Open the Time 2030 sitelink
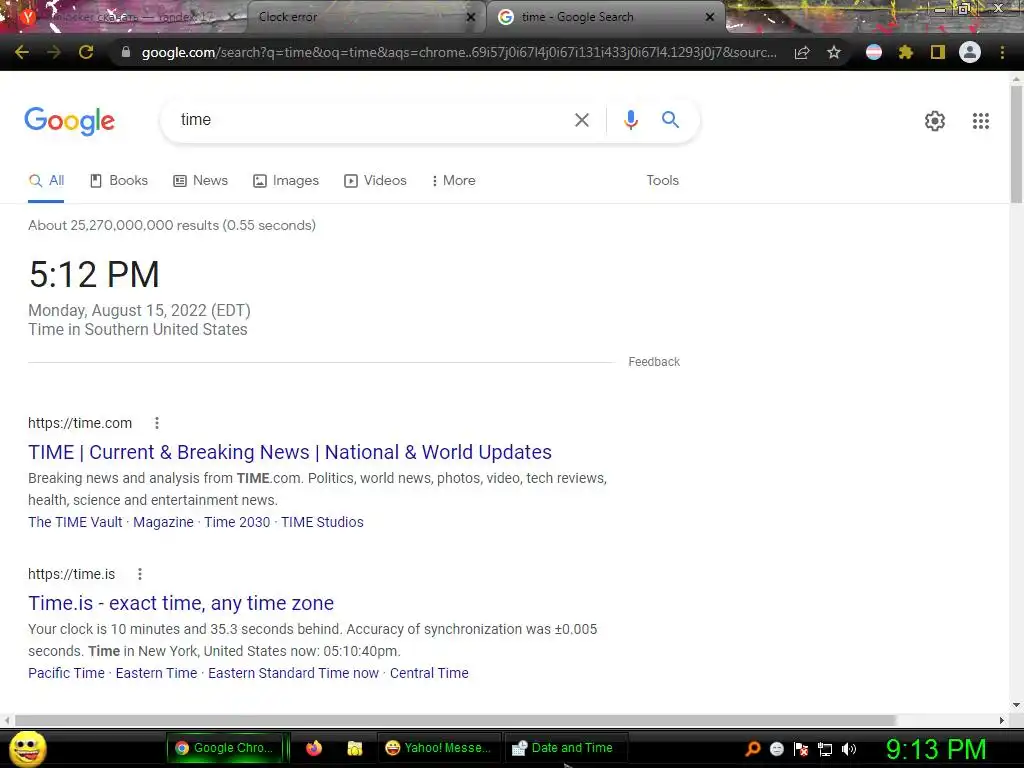The height and width of the screenshot is (768, 1024). (x=237, y=522)
